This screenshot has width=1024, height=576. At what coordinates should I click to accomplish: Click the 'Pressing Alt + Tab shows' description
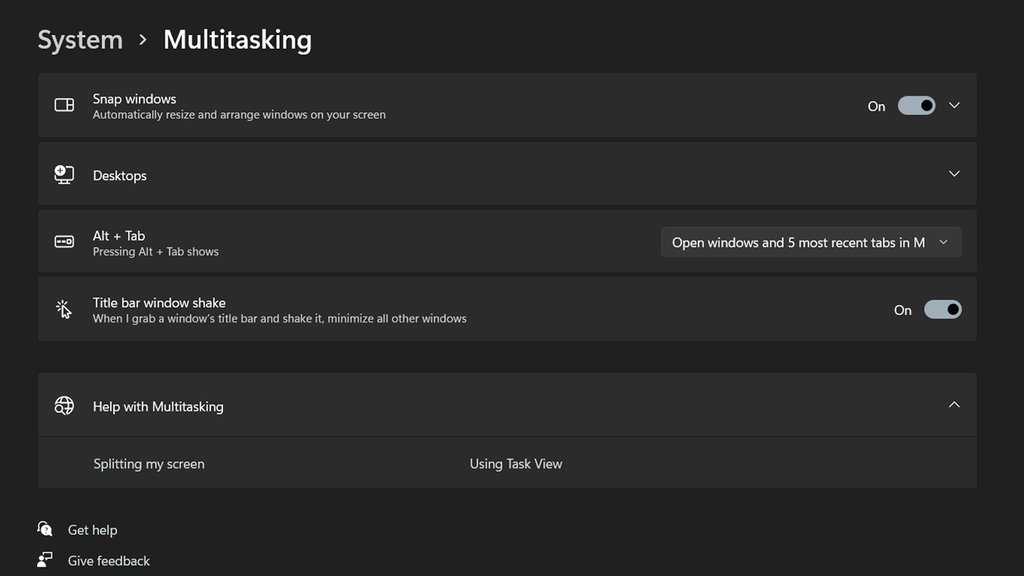coord(155,252)
